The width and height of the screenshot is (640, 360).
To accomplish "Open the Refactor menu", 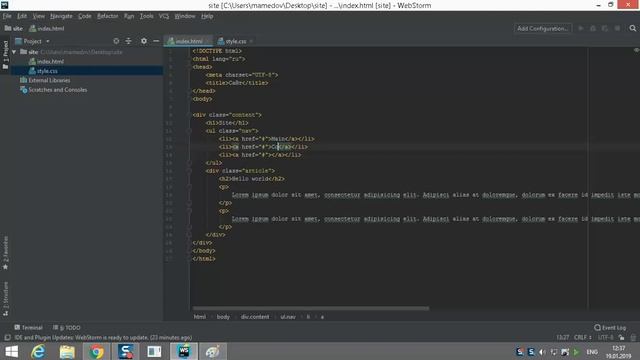I will (108, 16).
